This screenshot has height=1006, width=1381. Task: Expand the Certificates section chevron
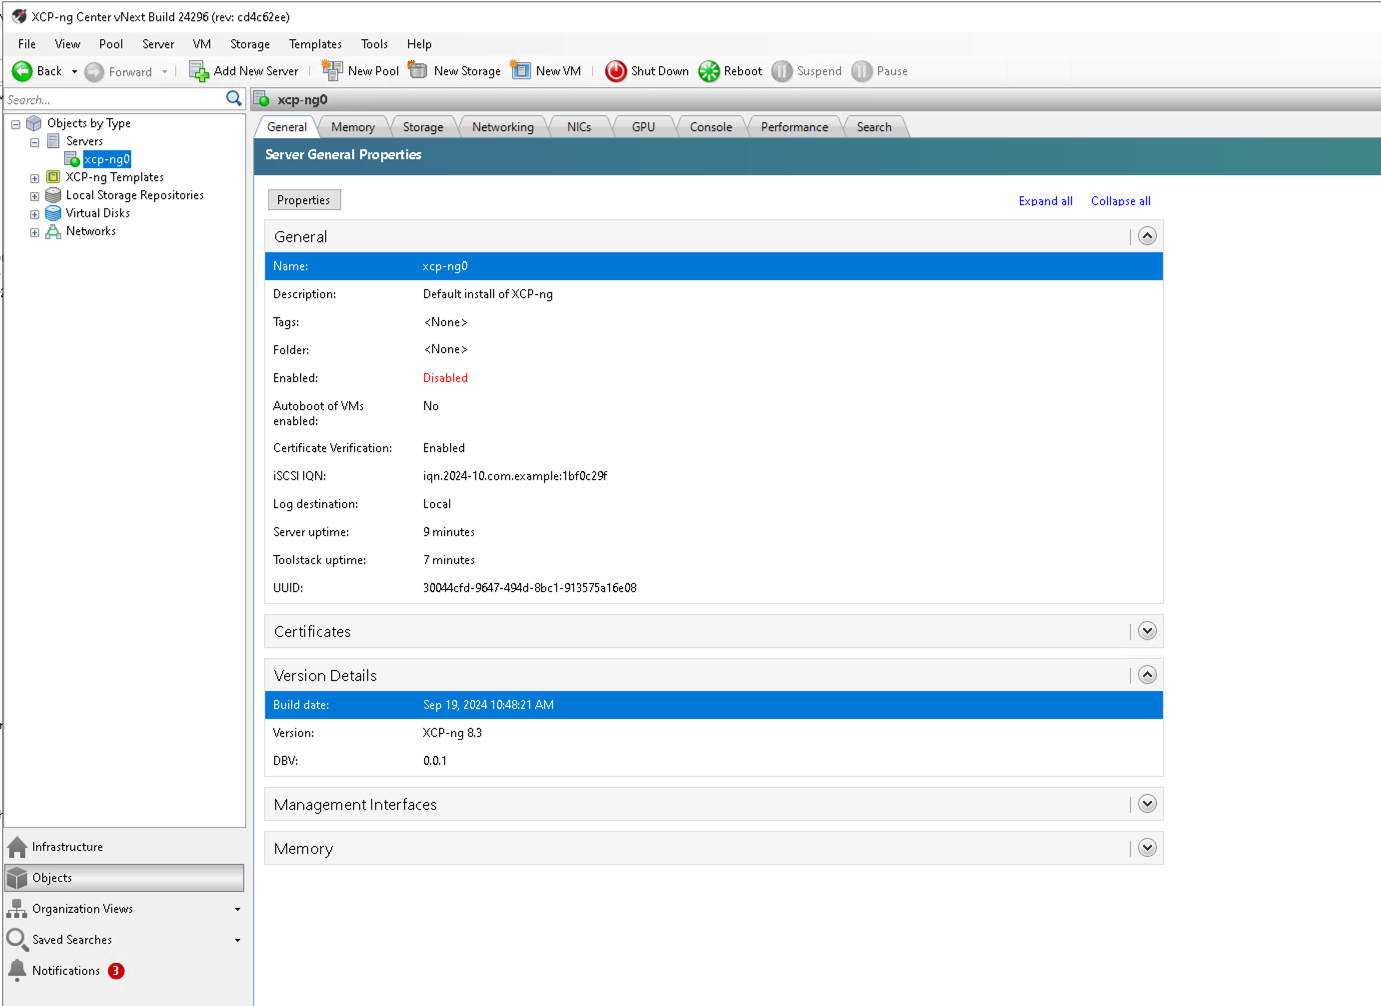click(x=1147, y=631)
